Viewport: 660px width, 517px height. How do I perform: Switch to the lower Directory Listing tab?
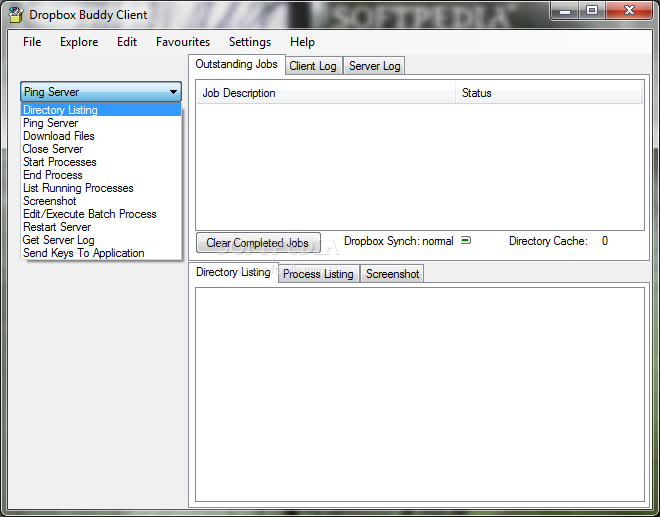tap(233, 272)
